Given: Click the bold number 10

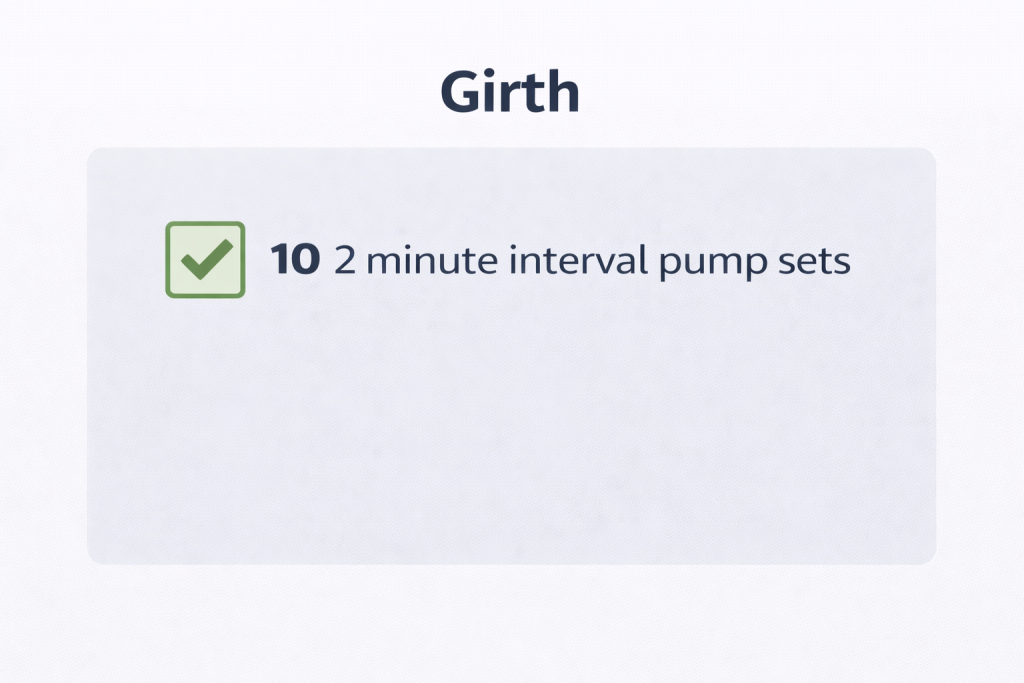Looking at the screenshot, I should (x=295, y=261).
